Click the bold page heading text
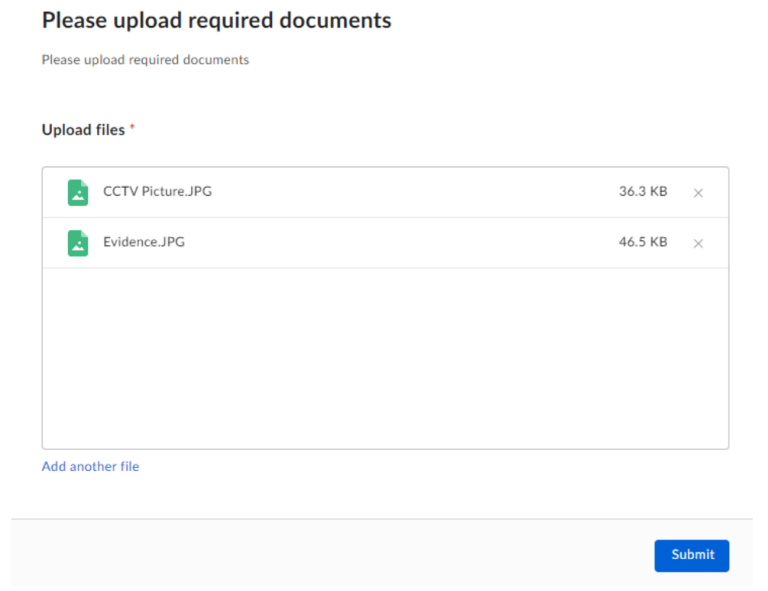 coord(216,20)
